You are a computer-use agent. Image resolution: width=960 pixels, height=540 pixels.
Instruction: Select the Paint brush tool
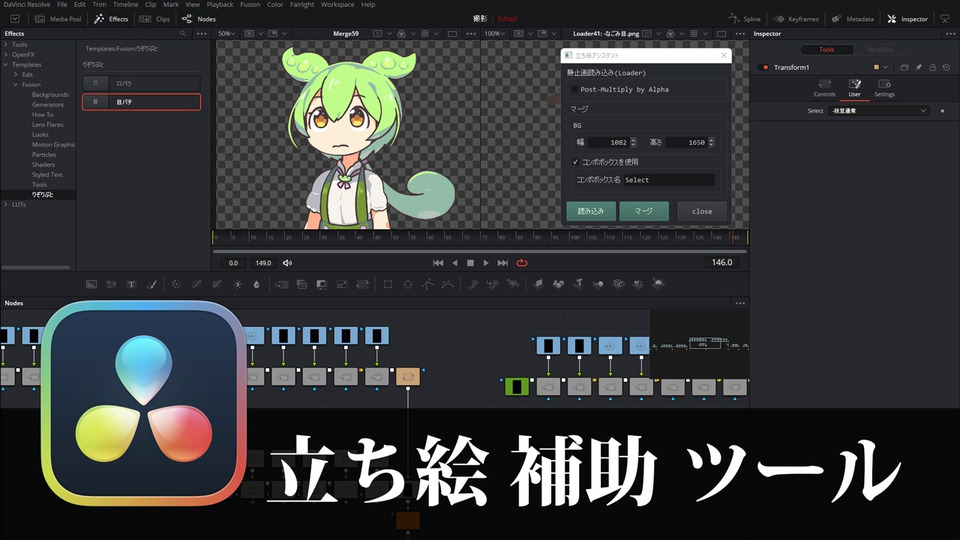click(x=151, y=284)
